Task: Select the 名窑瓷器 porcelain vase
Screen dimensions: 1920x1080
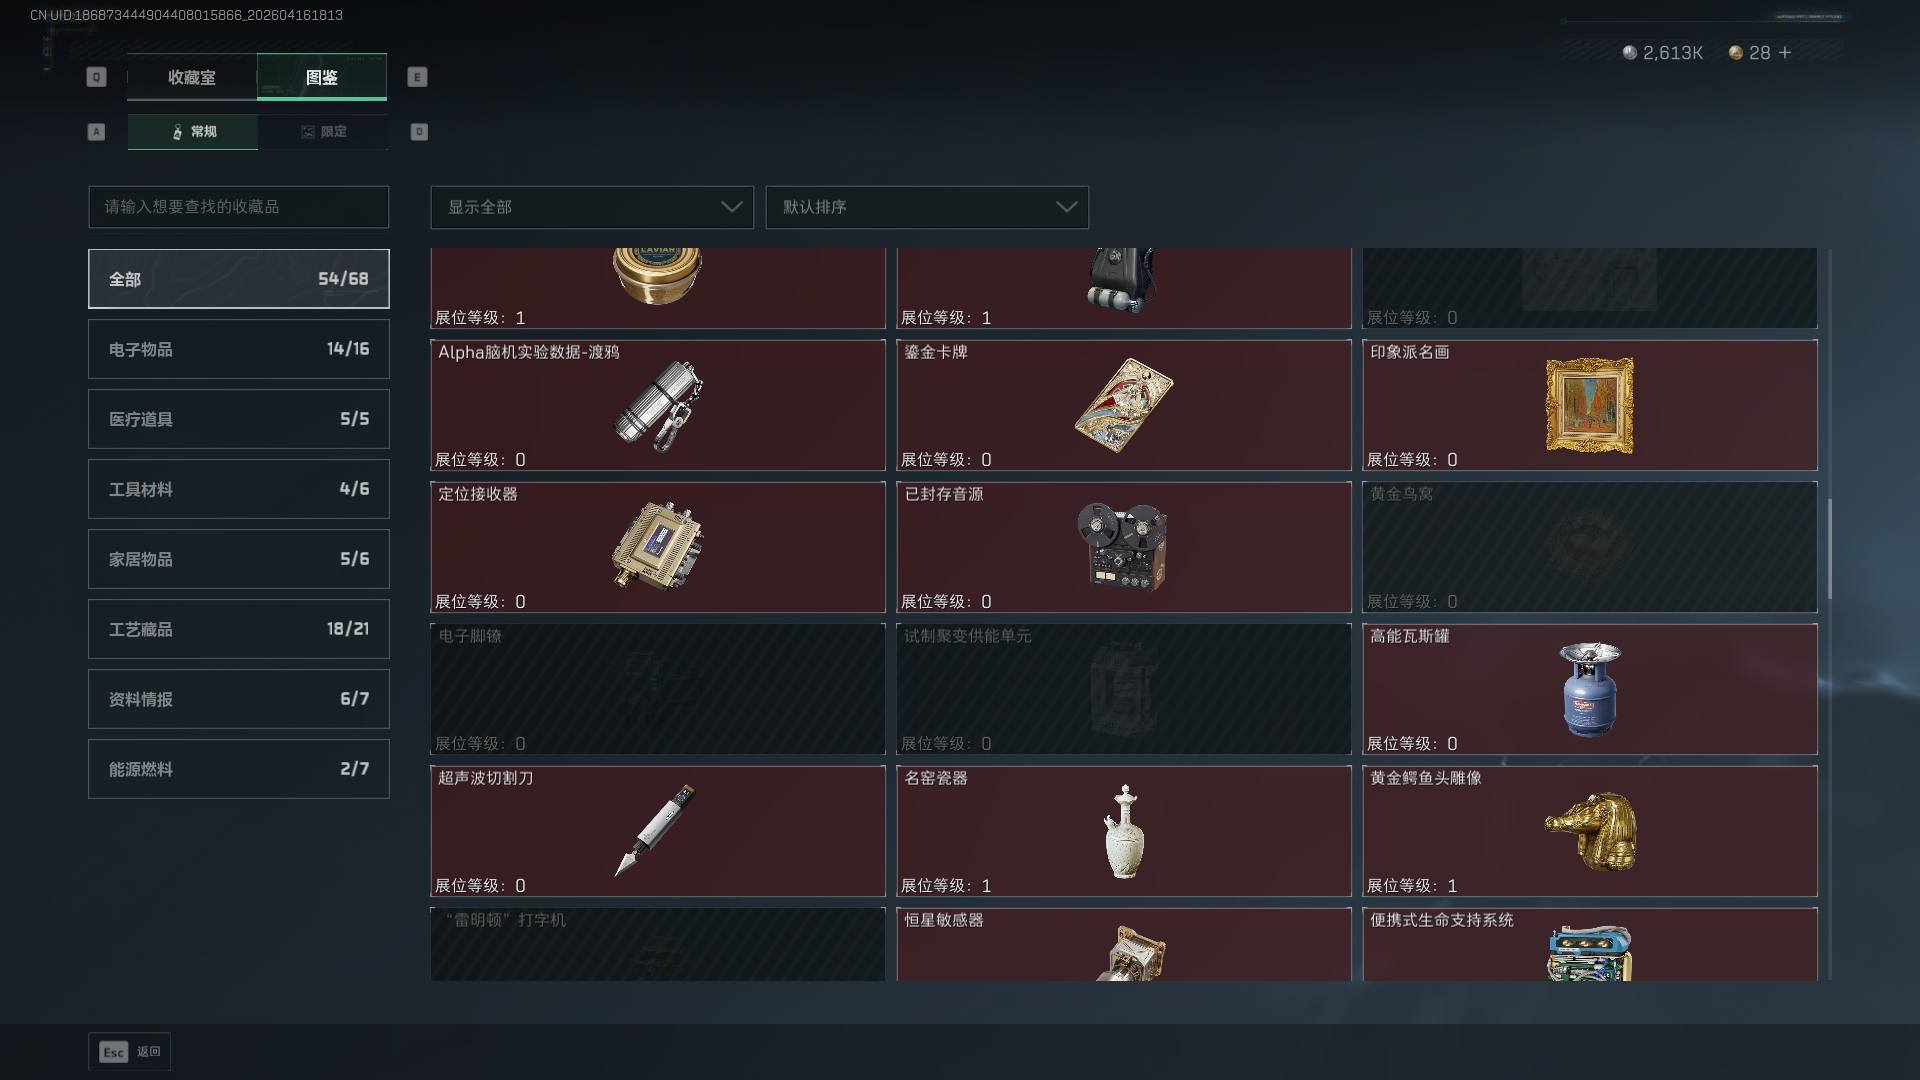Action: pyautogui.click(x=1124, y=831)
